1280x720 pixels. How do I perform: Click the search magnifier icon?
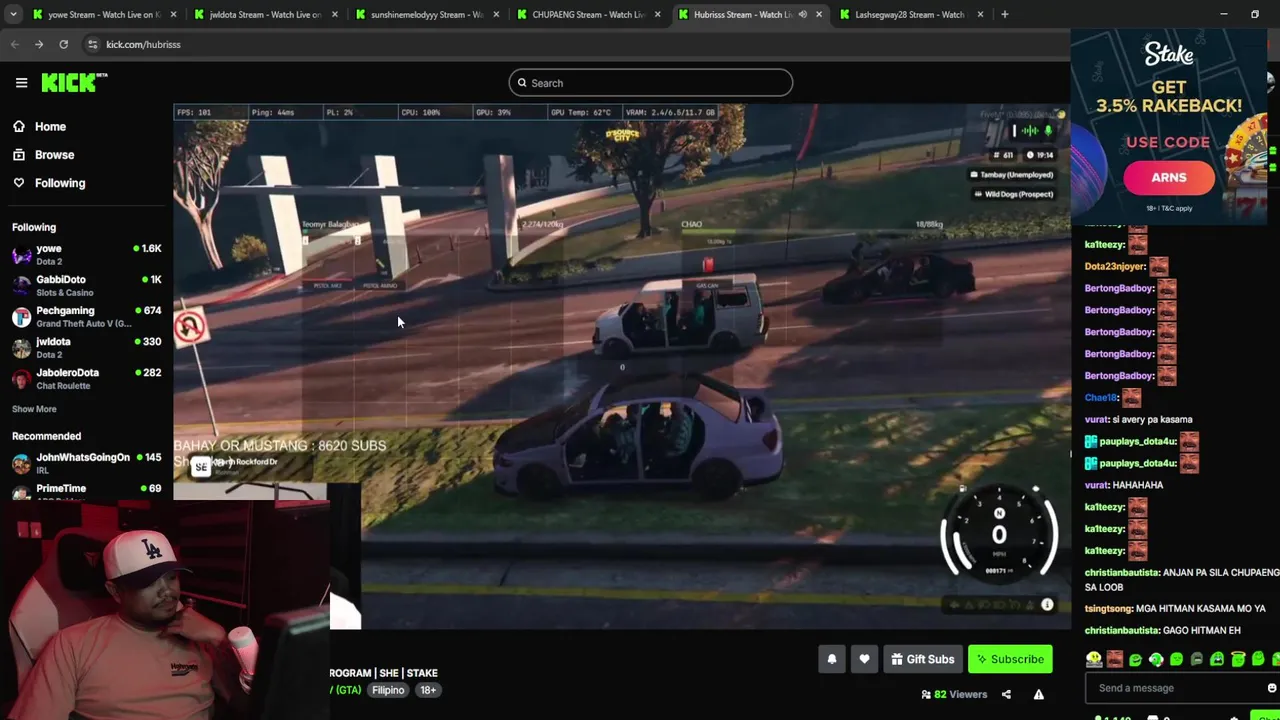click(x=521, y=83)
